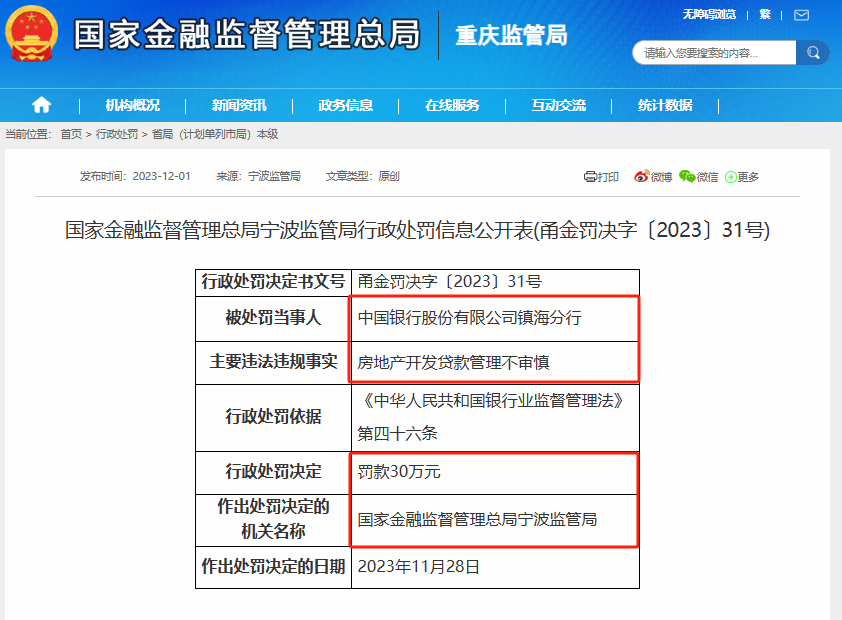842x620 pixels.
Task: Click 行政处罚 in the breadcrumb
Action: point(117,134)
